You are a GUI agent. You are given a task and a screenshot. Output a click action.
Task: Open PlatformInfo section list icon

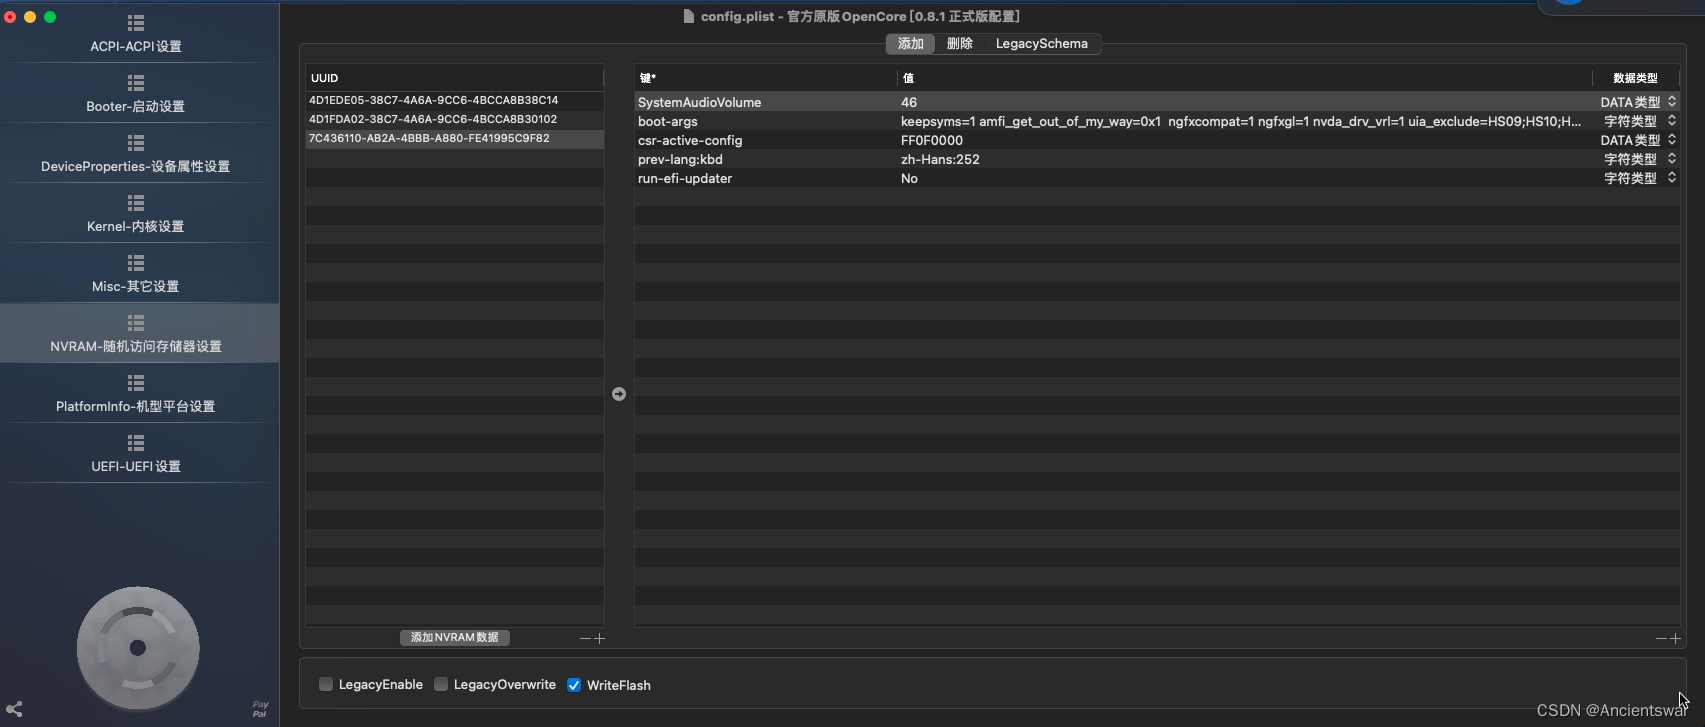(x=136, y=383)
